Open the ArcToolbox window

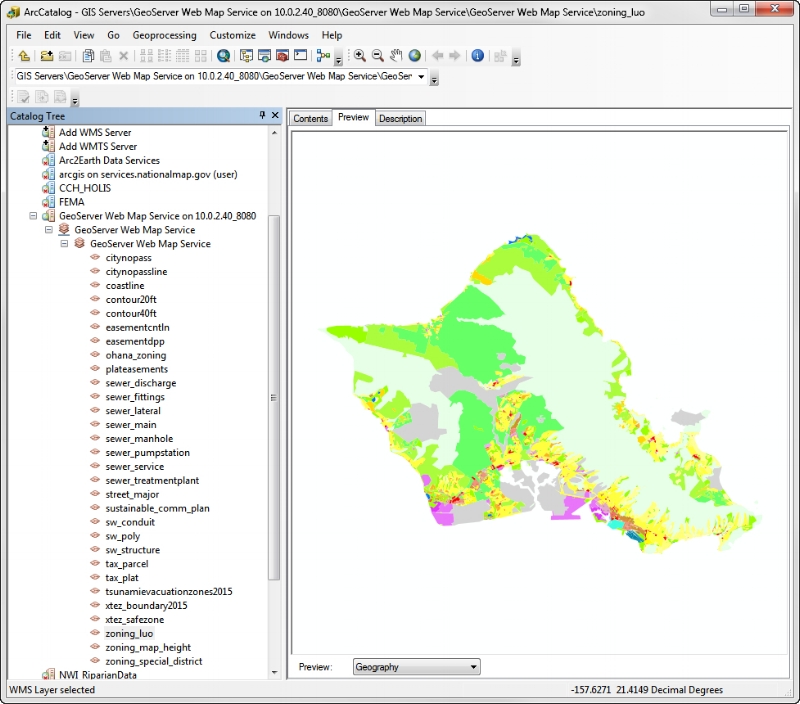pos(282,56)
